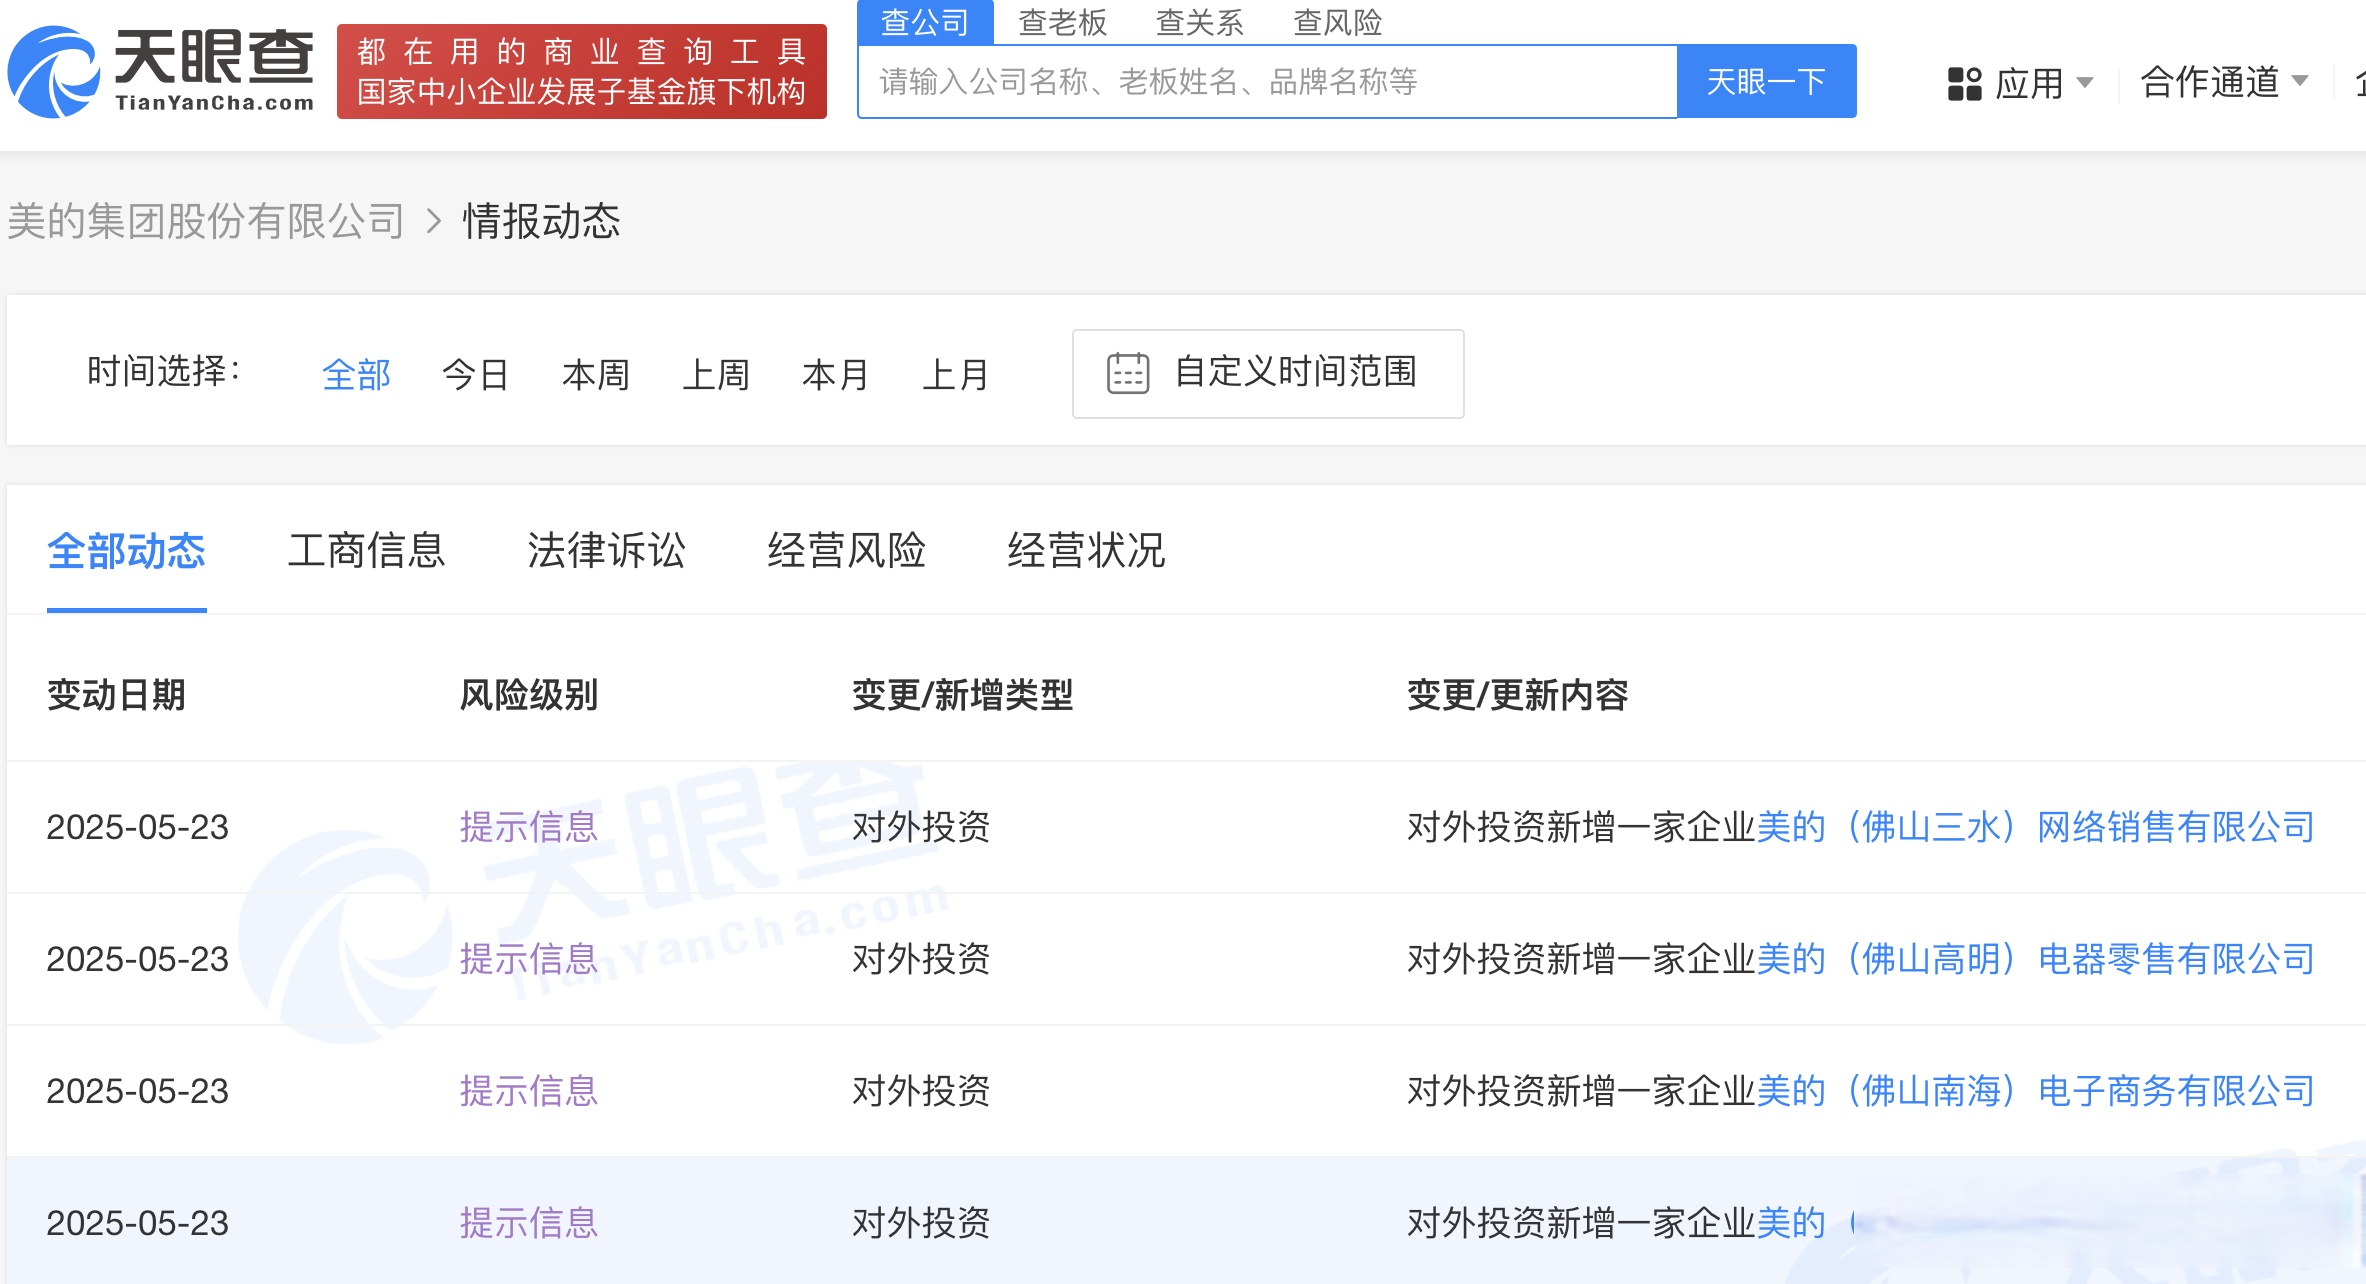Click the TianYanCha logo icon
This screenshot has height=1284, width=2366.
tap(55, 70)
